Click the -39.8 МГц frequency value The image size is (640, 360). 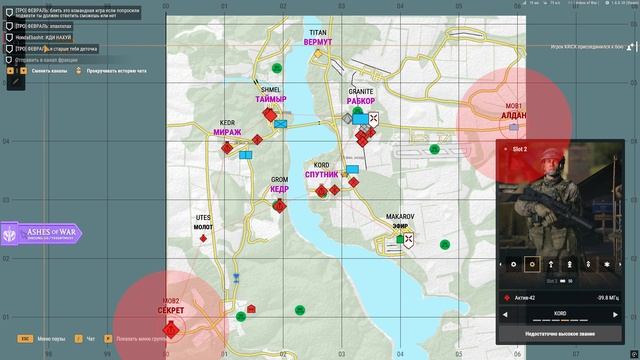click(x=608, y=298)
